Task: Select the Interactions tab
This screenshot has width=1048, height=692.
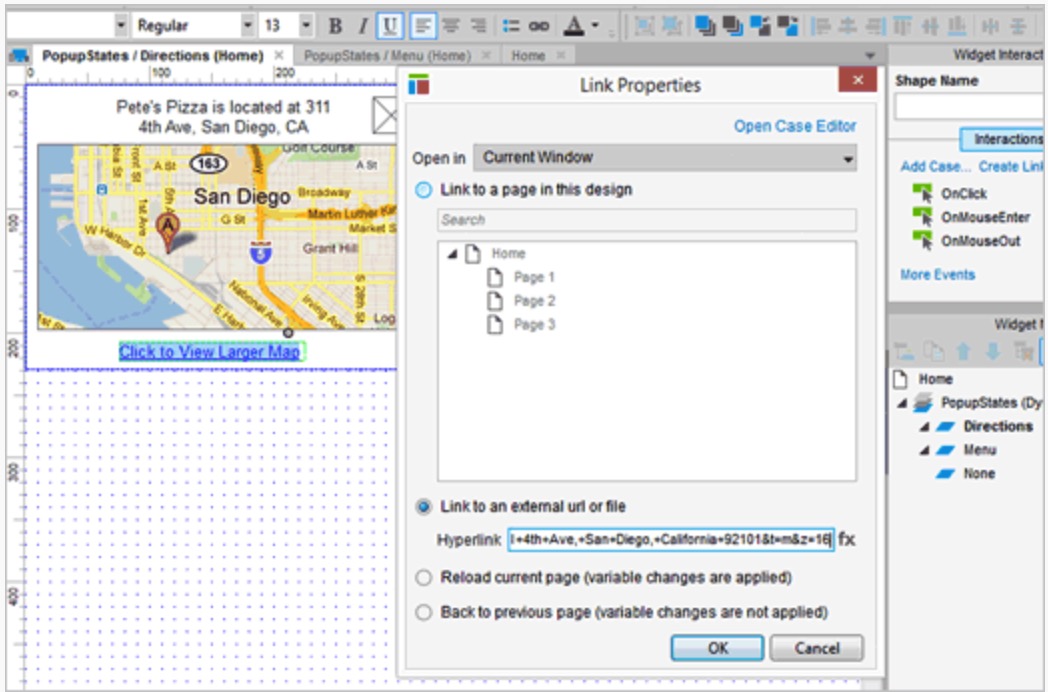Action: (1001, 139)
